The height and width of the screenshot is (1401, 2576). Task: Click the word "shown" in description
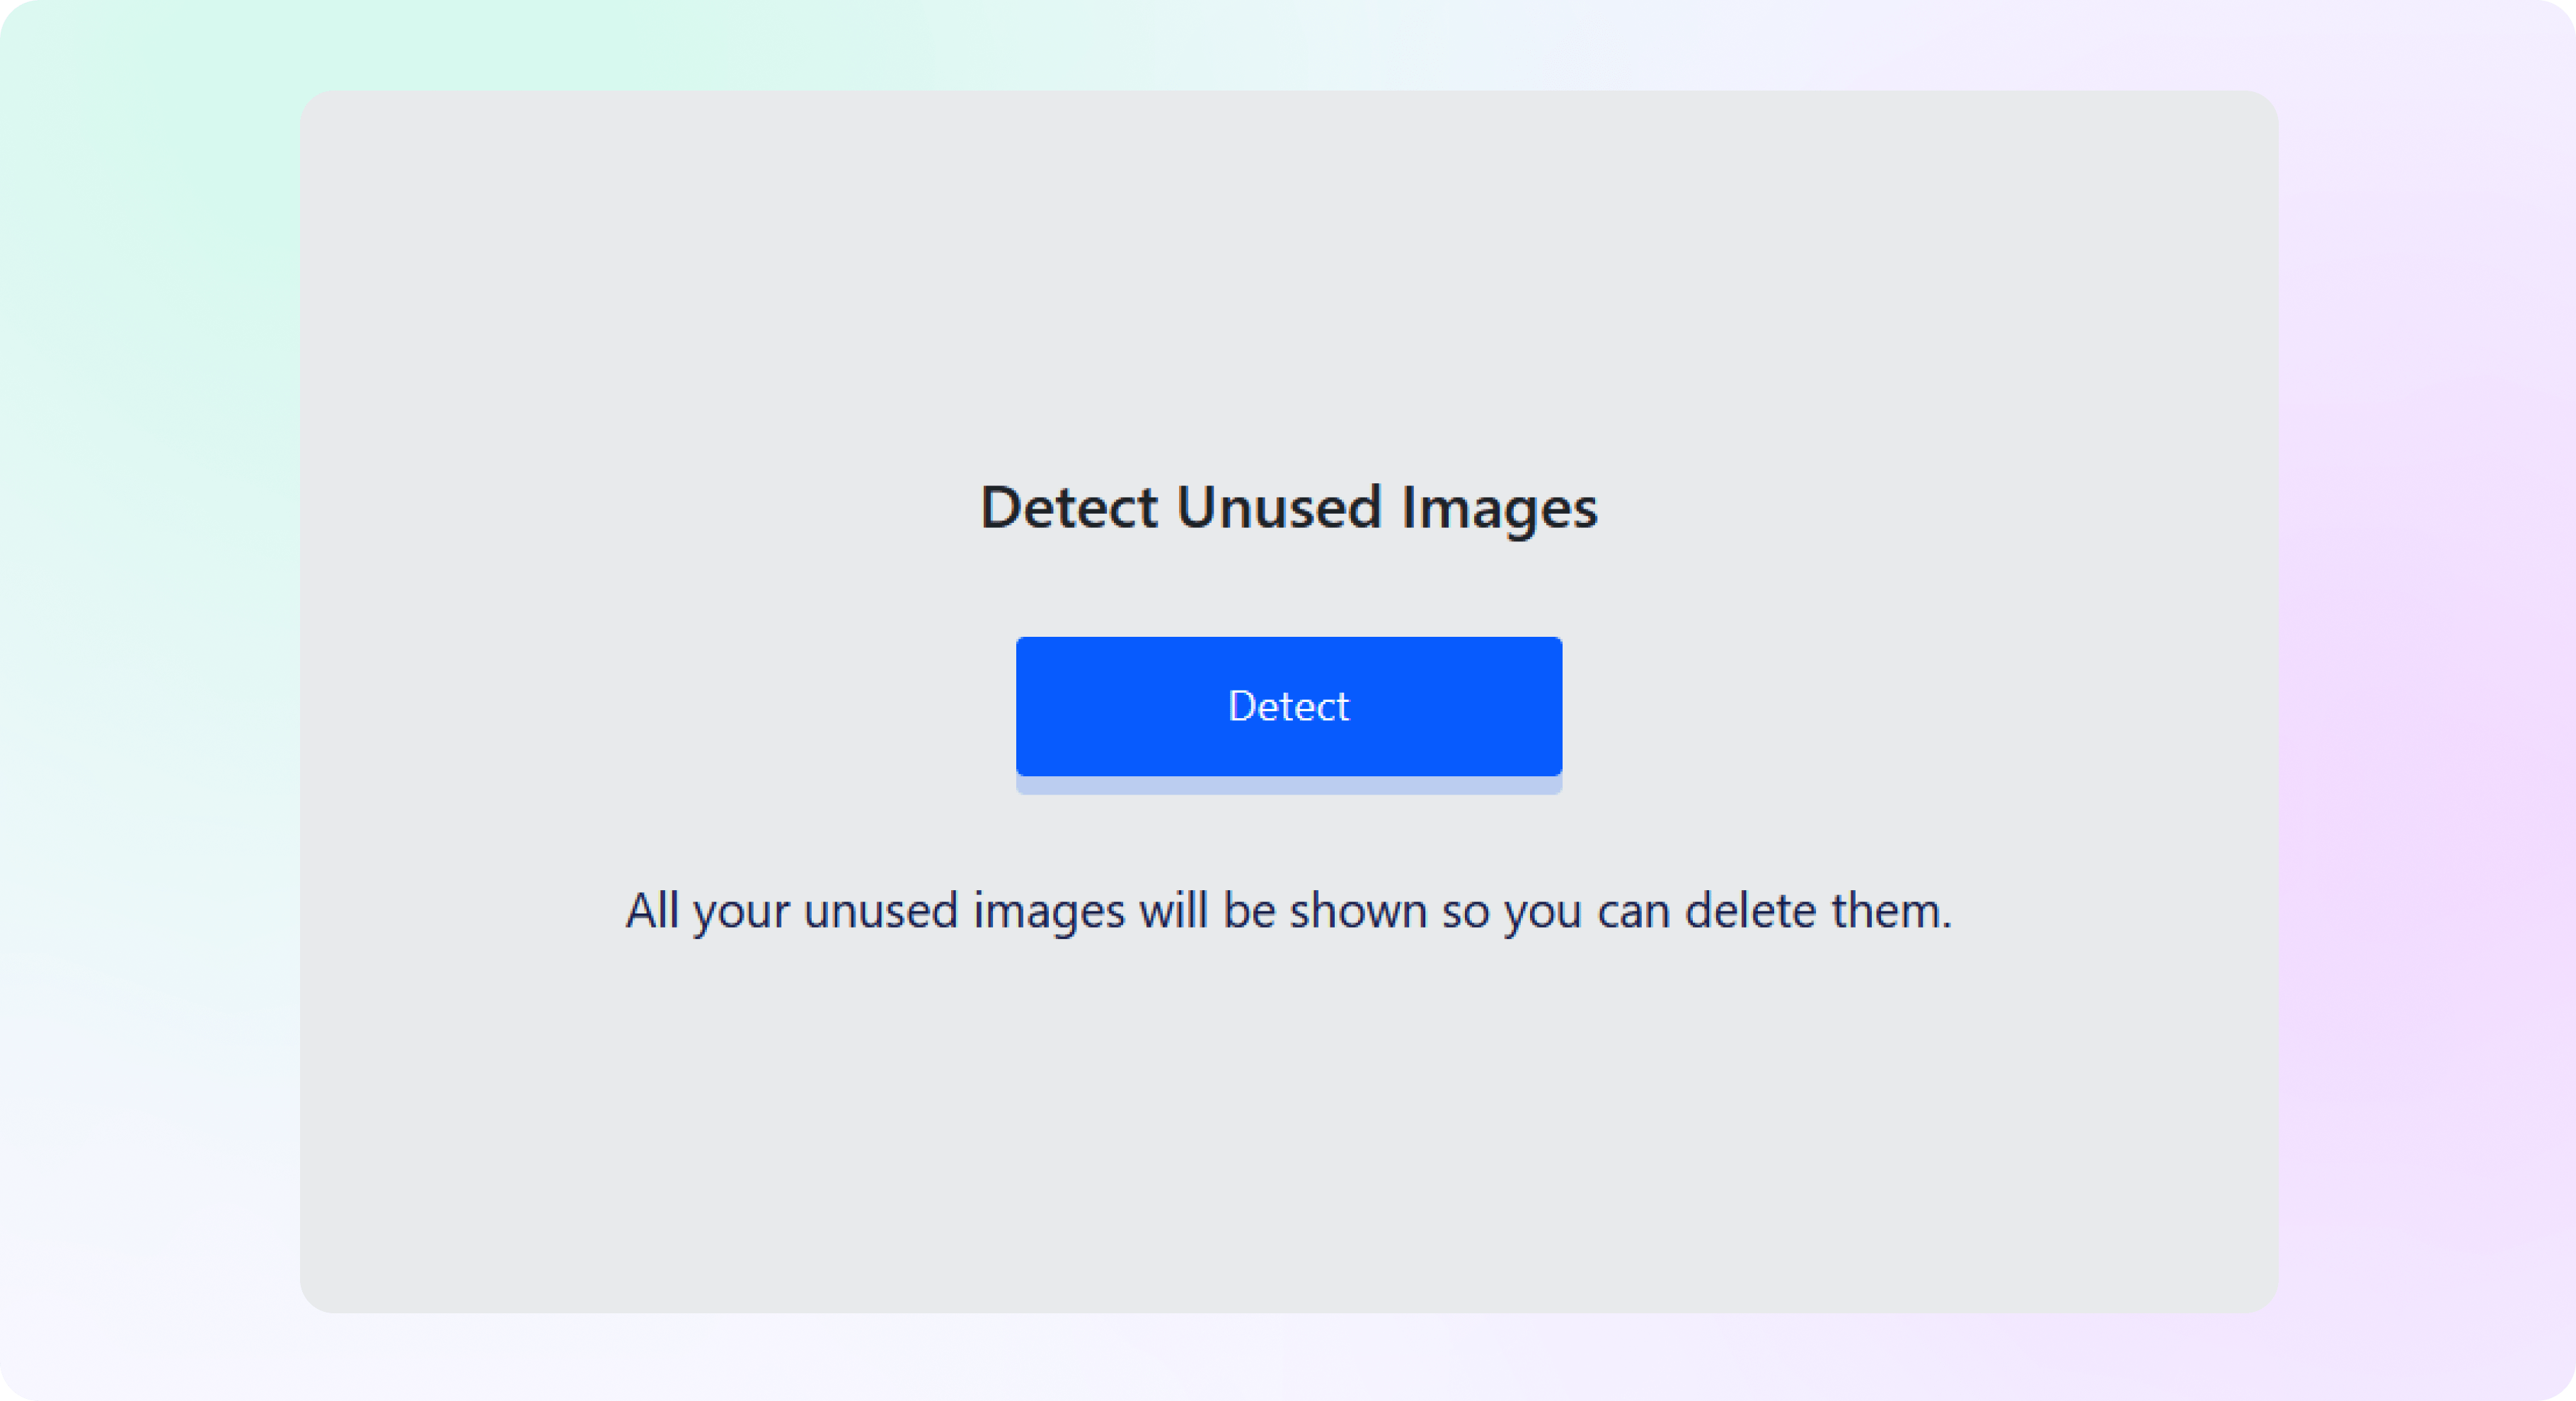pos(1358,911)
